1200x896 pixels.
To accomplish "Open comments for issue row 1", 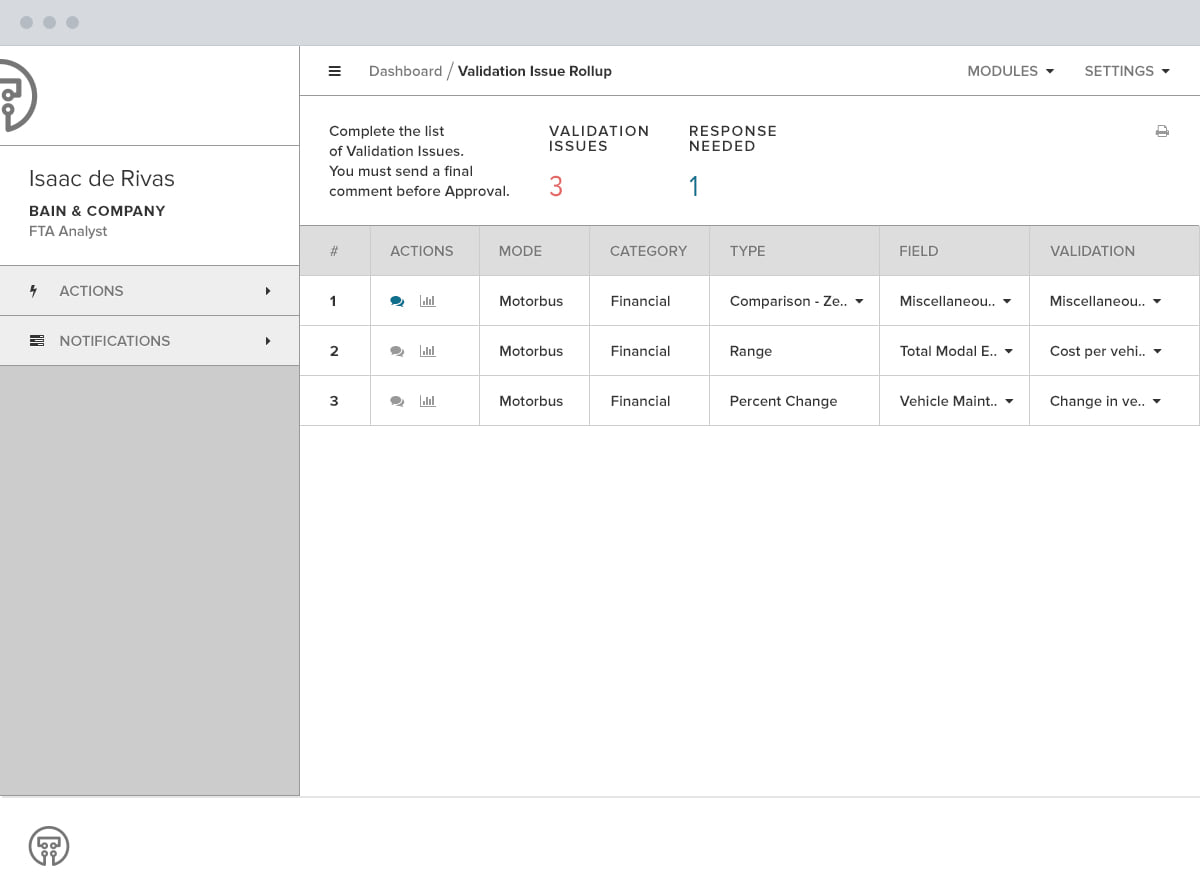I will click(397, 301).
